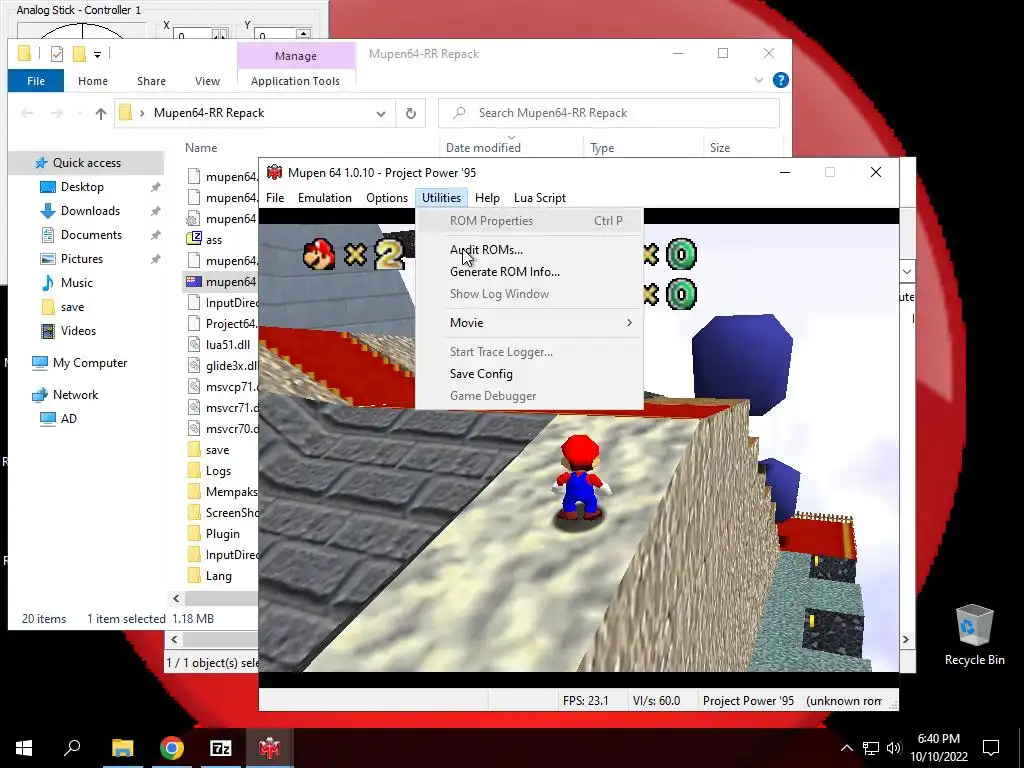Select the glide3x.dll file icon
1024x768 pixels.
pos(194,365)
